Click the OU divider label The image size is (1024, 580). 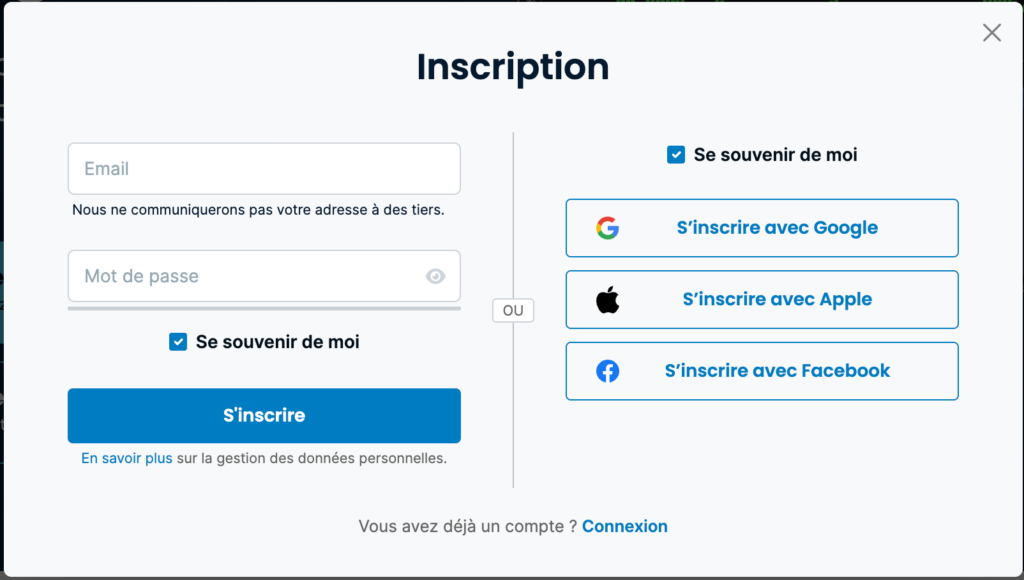click(x=513, y=311)
